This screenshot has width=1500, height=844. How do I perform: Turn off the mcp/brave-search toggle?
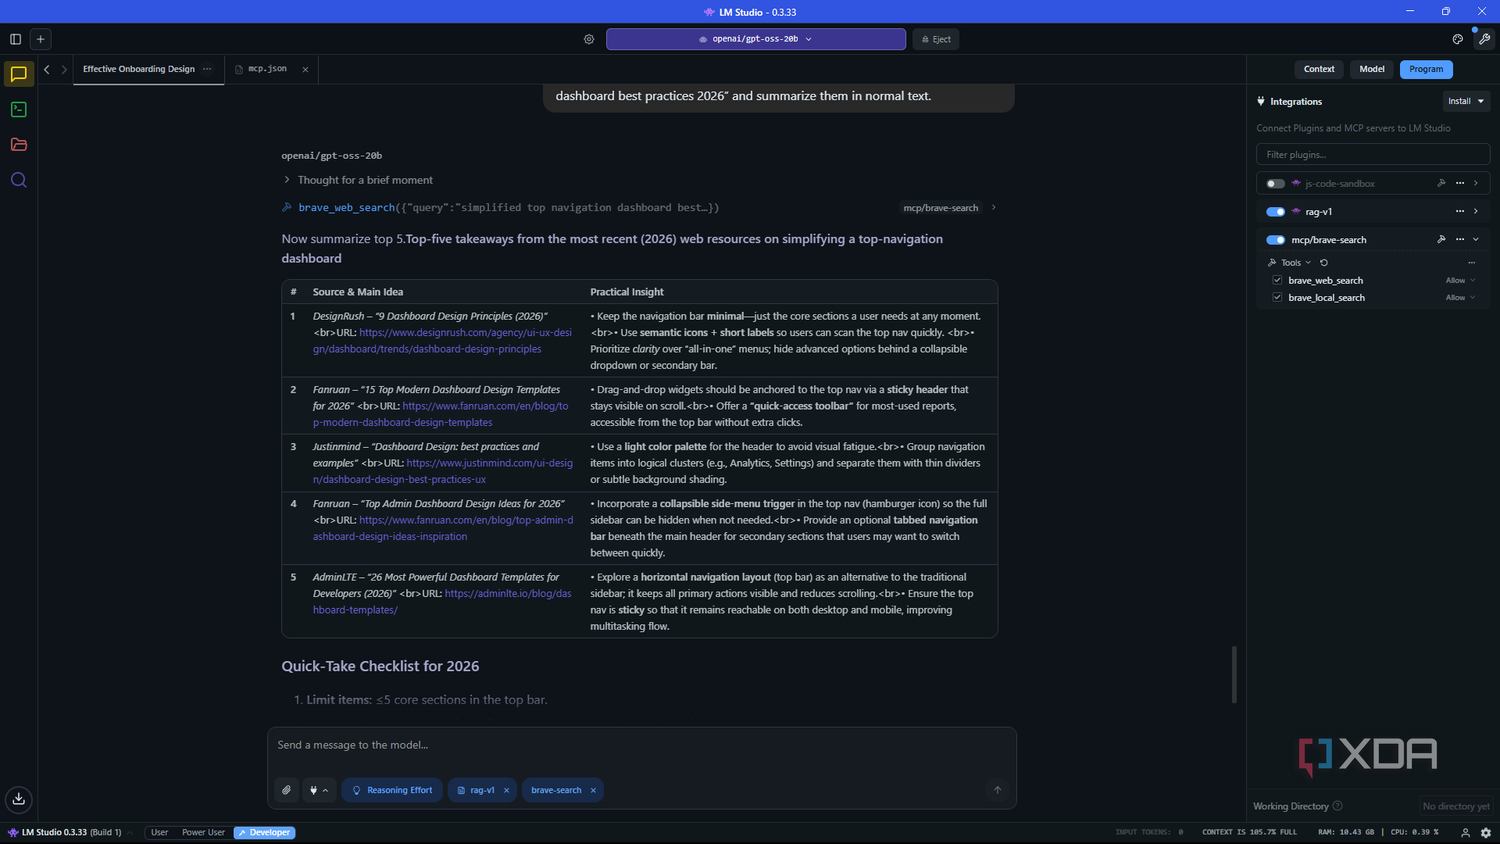[x=1275, y=240]
